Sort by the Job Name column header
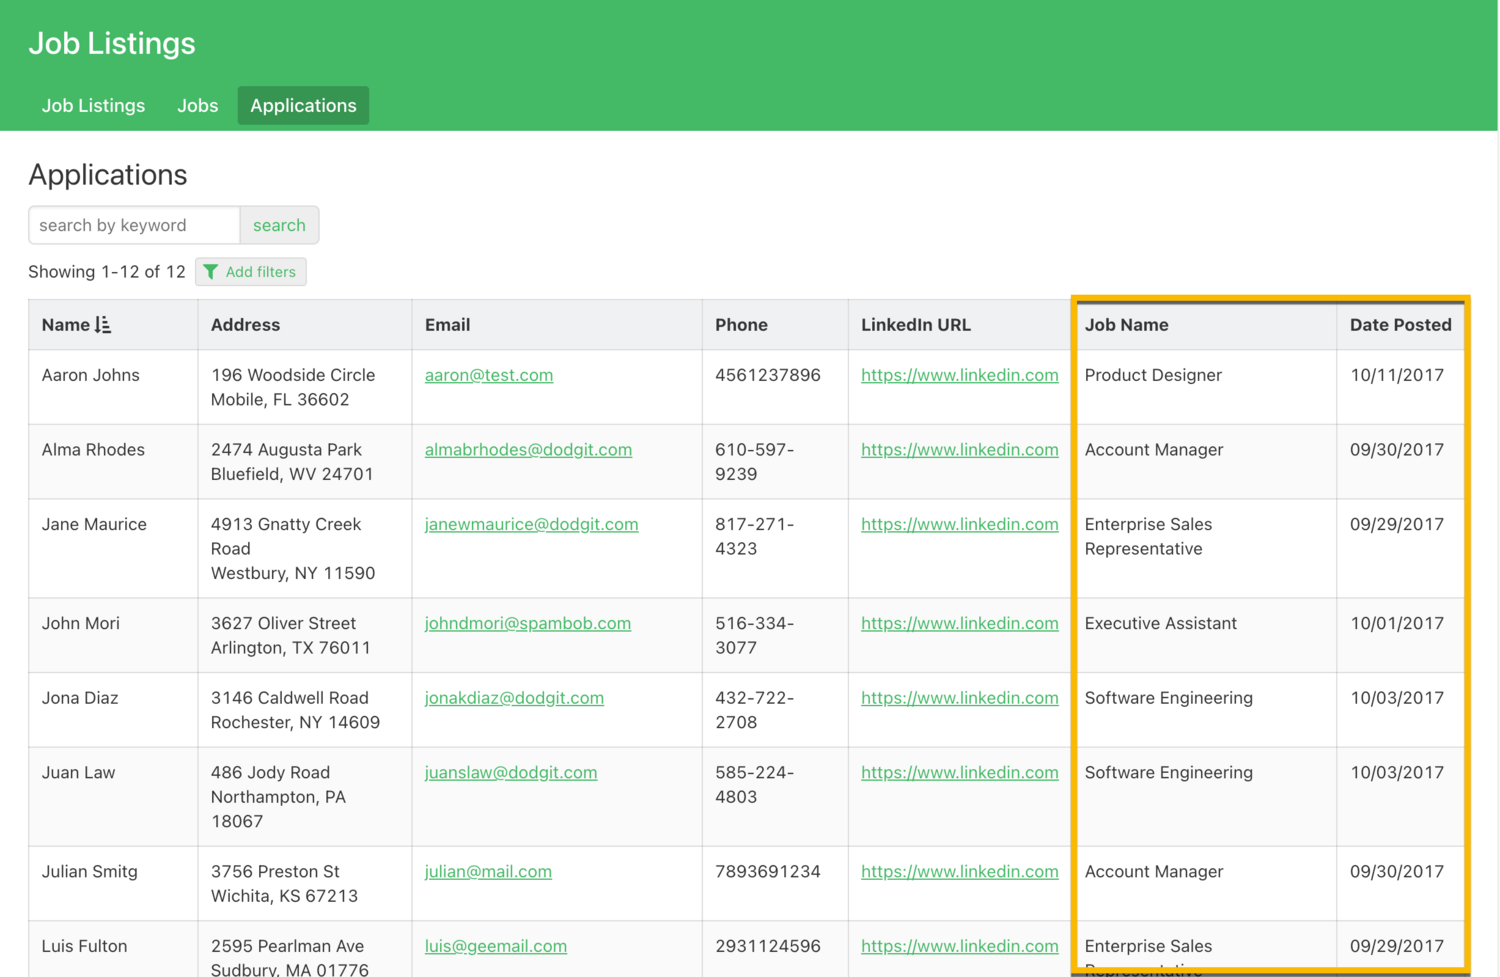1500x977 pixels. coord(1126,325)
